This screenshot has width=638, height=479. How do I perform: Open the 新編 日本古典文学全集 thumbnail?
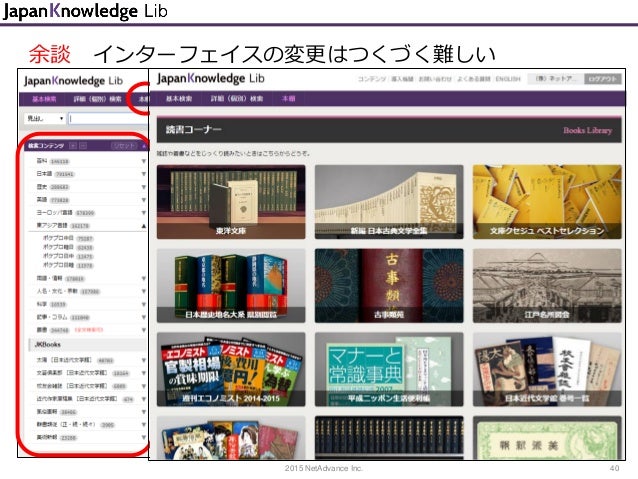pyautogui.click(x=389, y=202)
